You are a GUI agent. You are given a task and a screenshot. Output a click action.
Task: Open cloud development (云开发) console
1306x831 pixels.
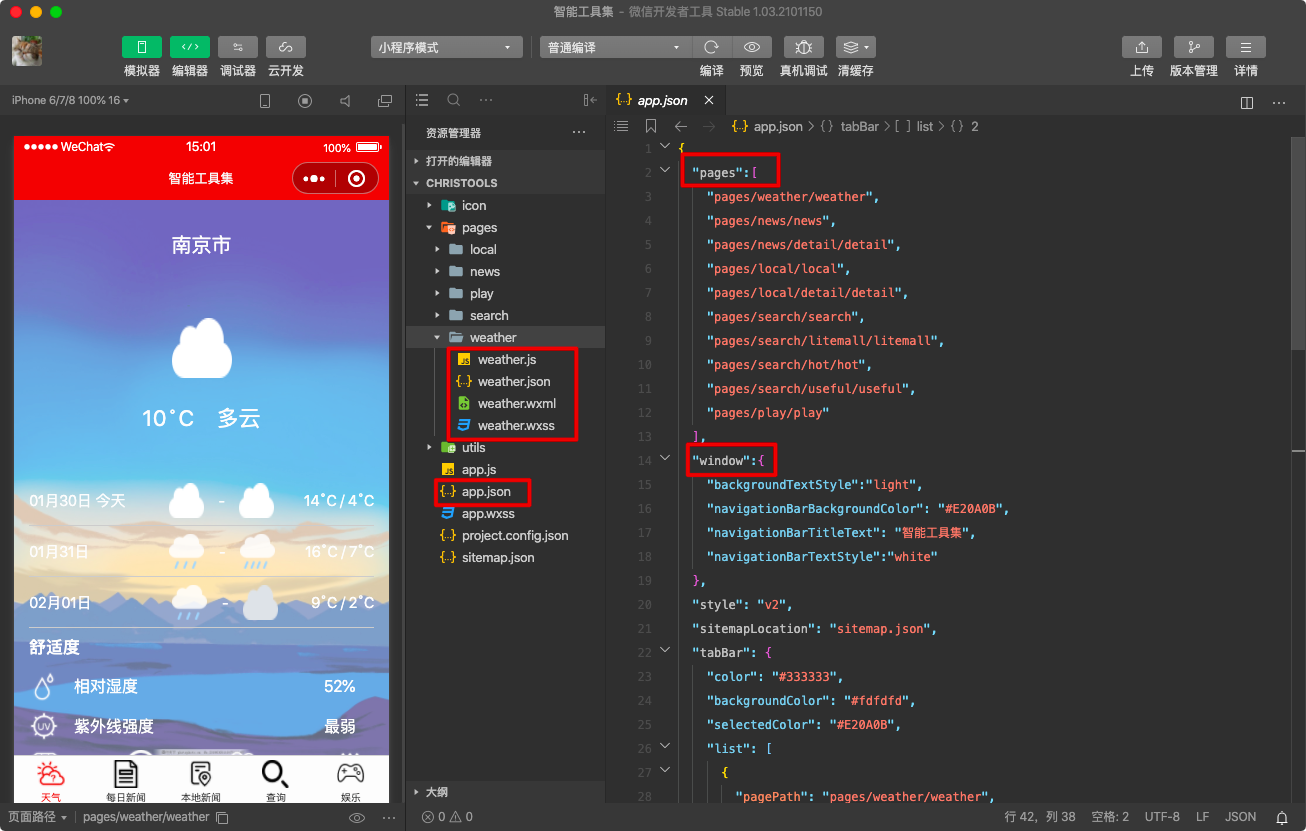286,47
